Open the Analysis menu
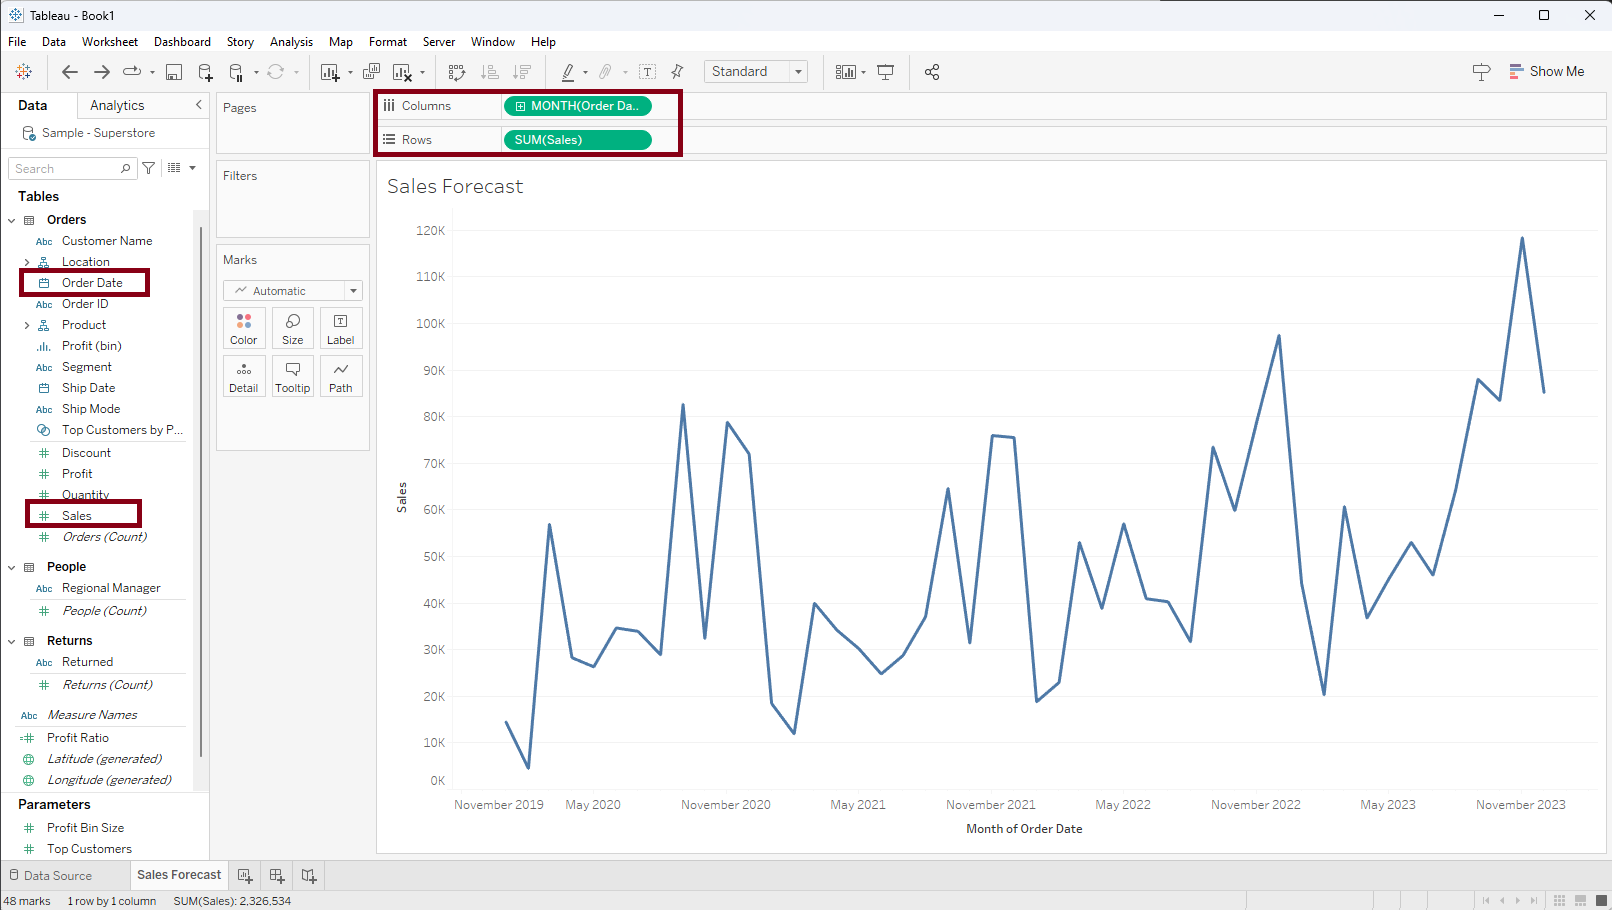1612x910 pixels. click(291, 42)
